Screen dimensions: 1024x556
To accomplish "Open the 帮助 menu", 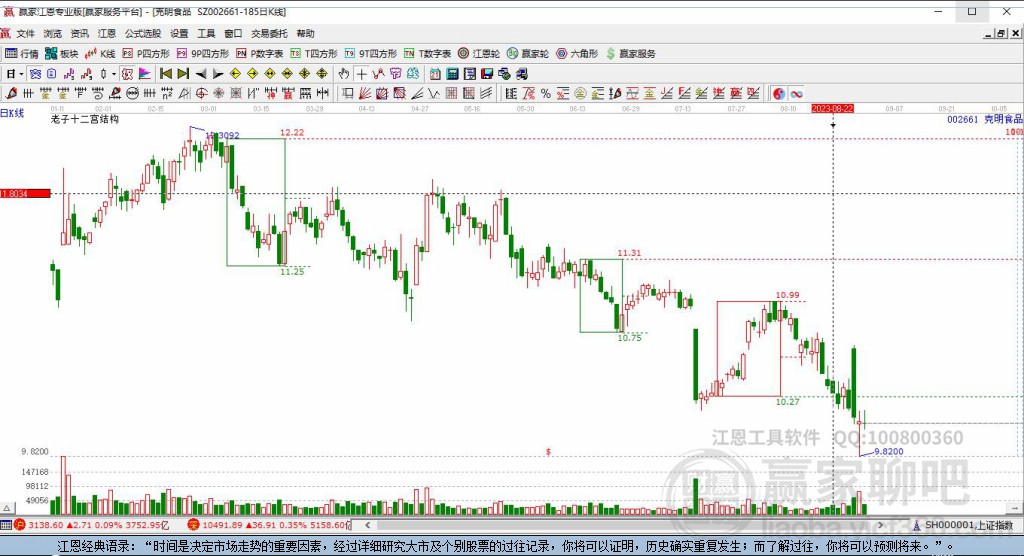I will click(305, 33).
